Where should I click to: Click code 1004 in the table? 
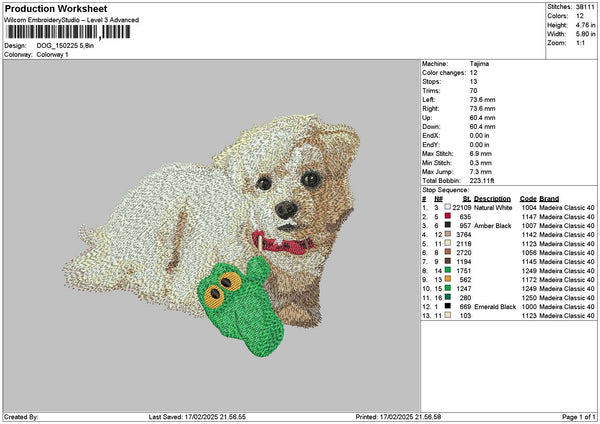pyautogui.click(x=529, y=207)
